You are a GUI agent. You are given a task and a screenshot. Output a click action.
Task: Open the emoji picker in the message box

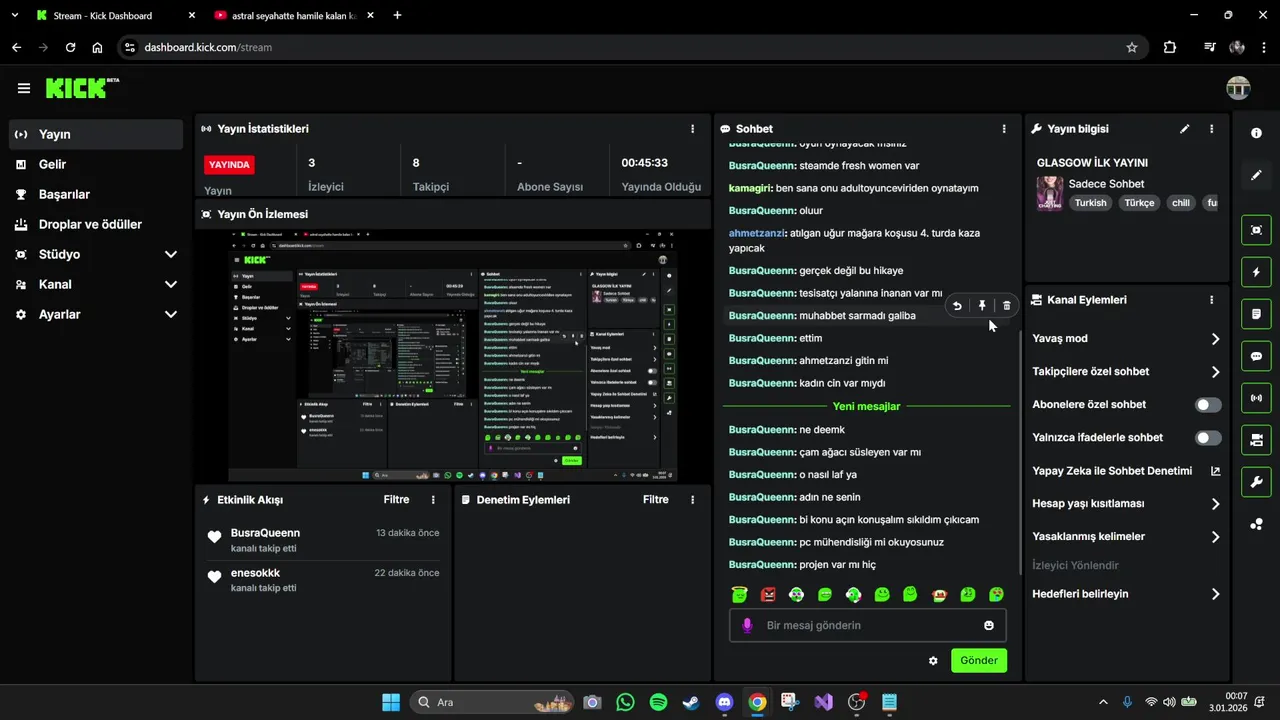click(x=989, y=625)
